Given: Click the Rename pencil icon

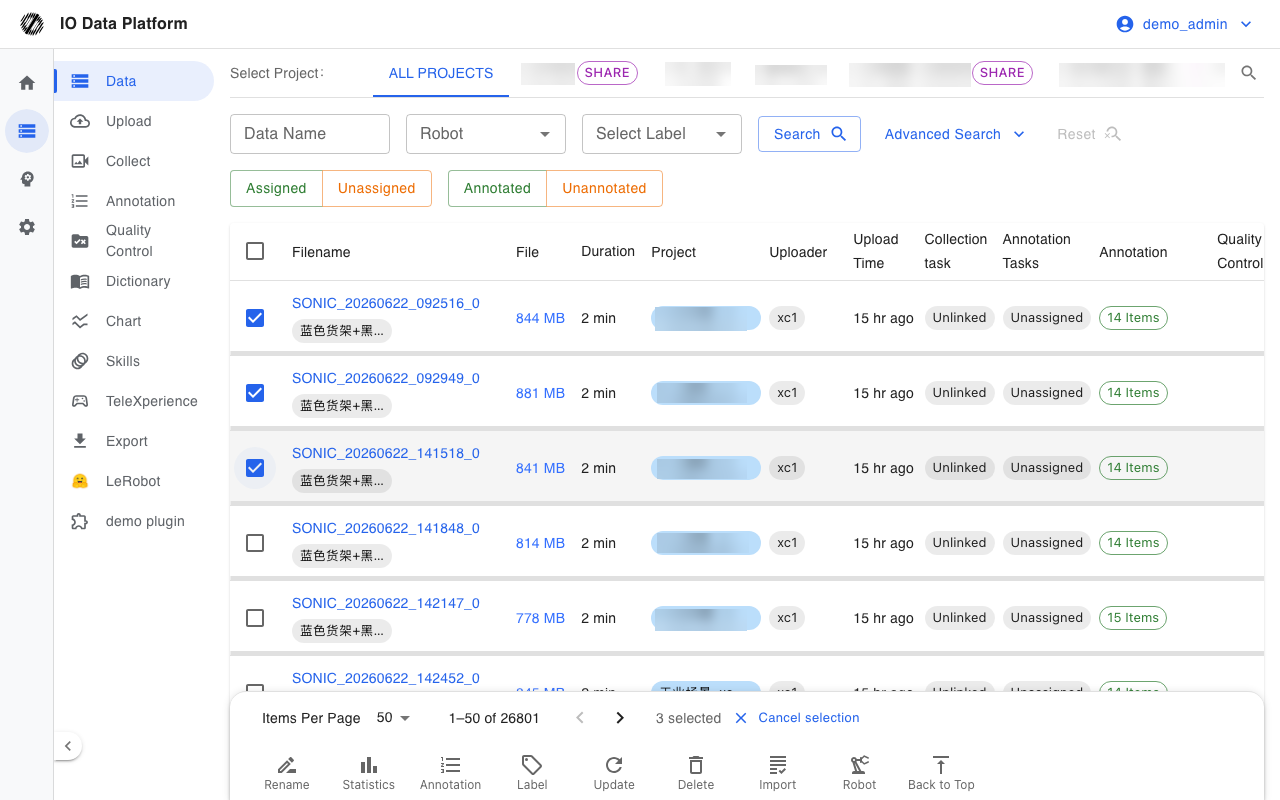Looking at the screenshot, I should [287, 766].
